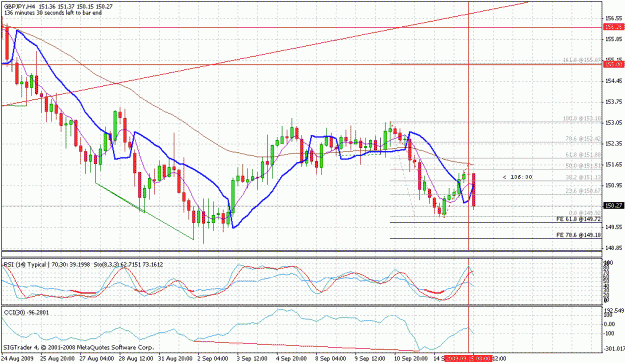625x363 pixels.
Task: Click the 25 Aug 20:00 time label
Action: (56, 358)
